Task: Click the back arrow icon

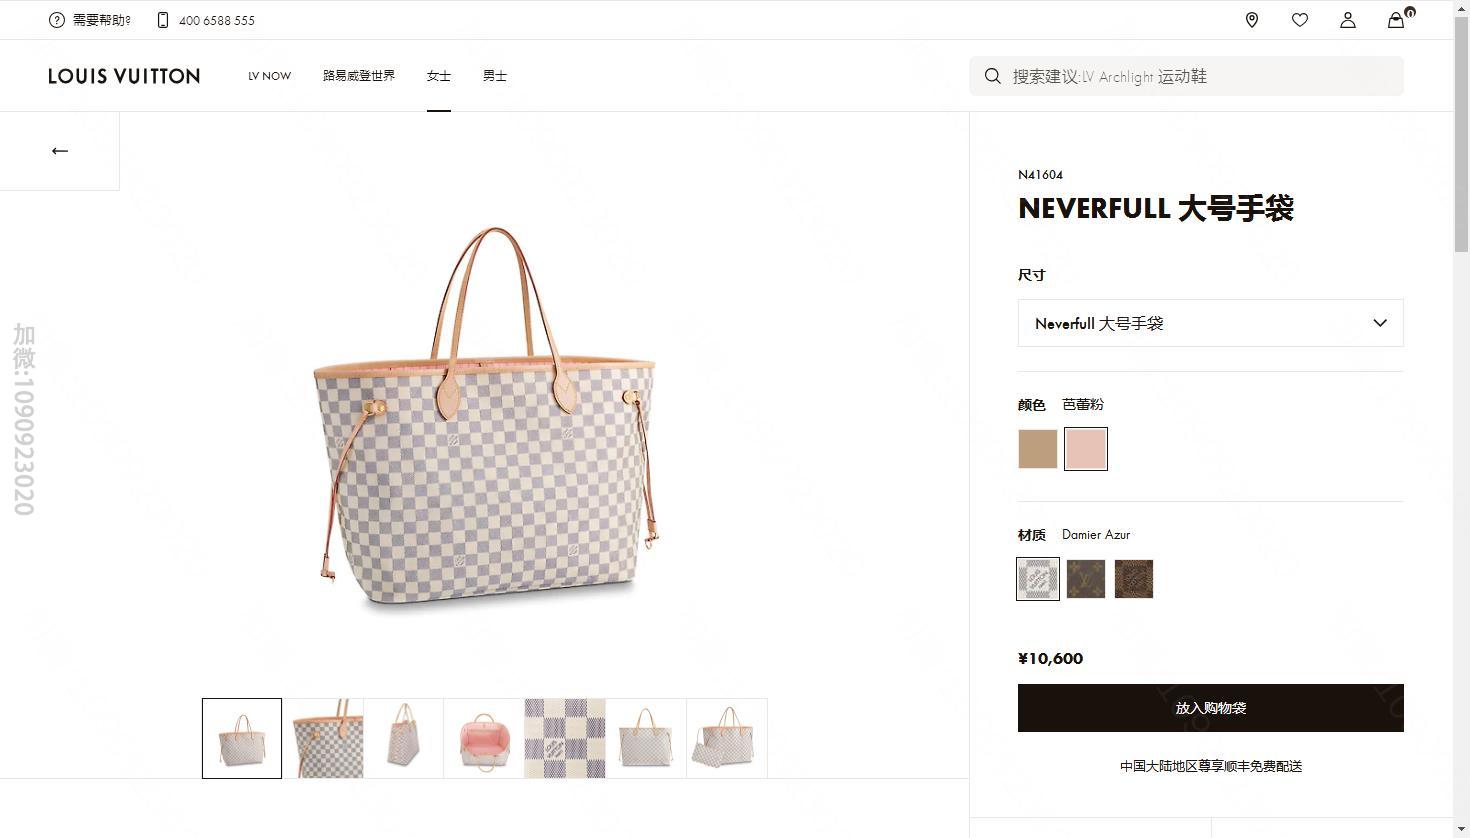Action: click(60, 151)
